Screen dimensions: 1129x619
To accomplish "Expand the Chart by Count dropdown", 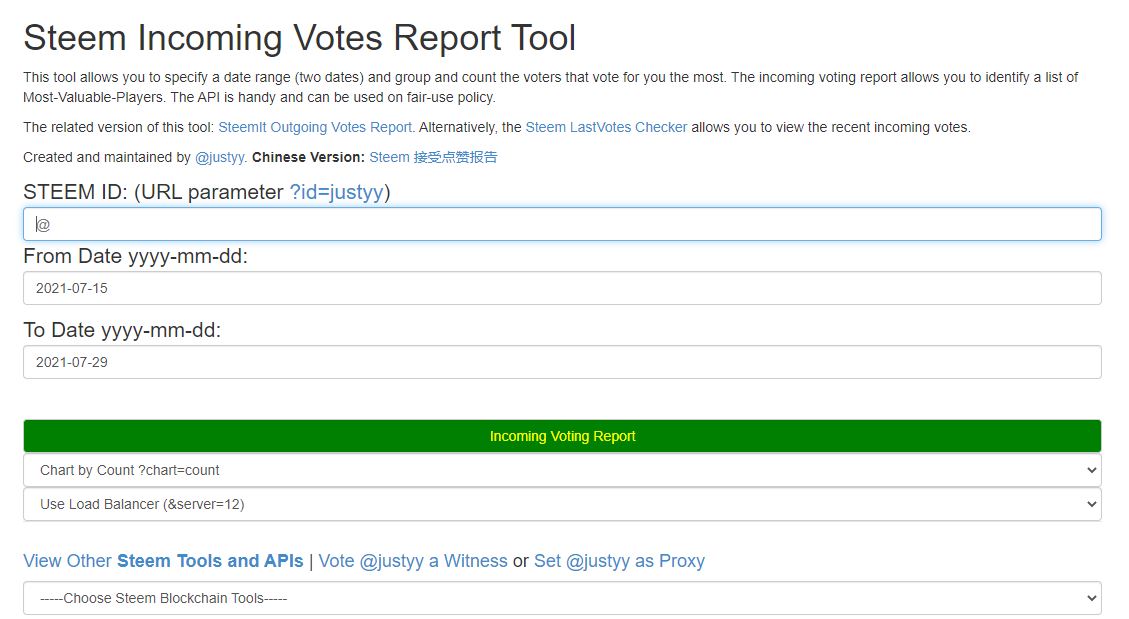I will point(562,470).
